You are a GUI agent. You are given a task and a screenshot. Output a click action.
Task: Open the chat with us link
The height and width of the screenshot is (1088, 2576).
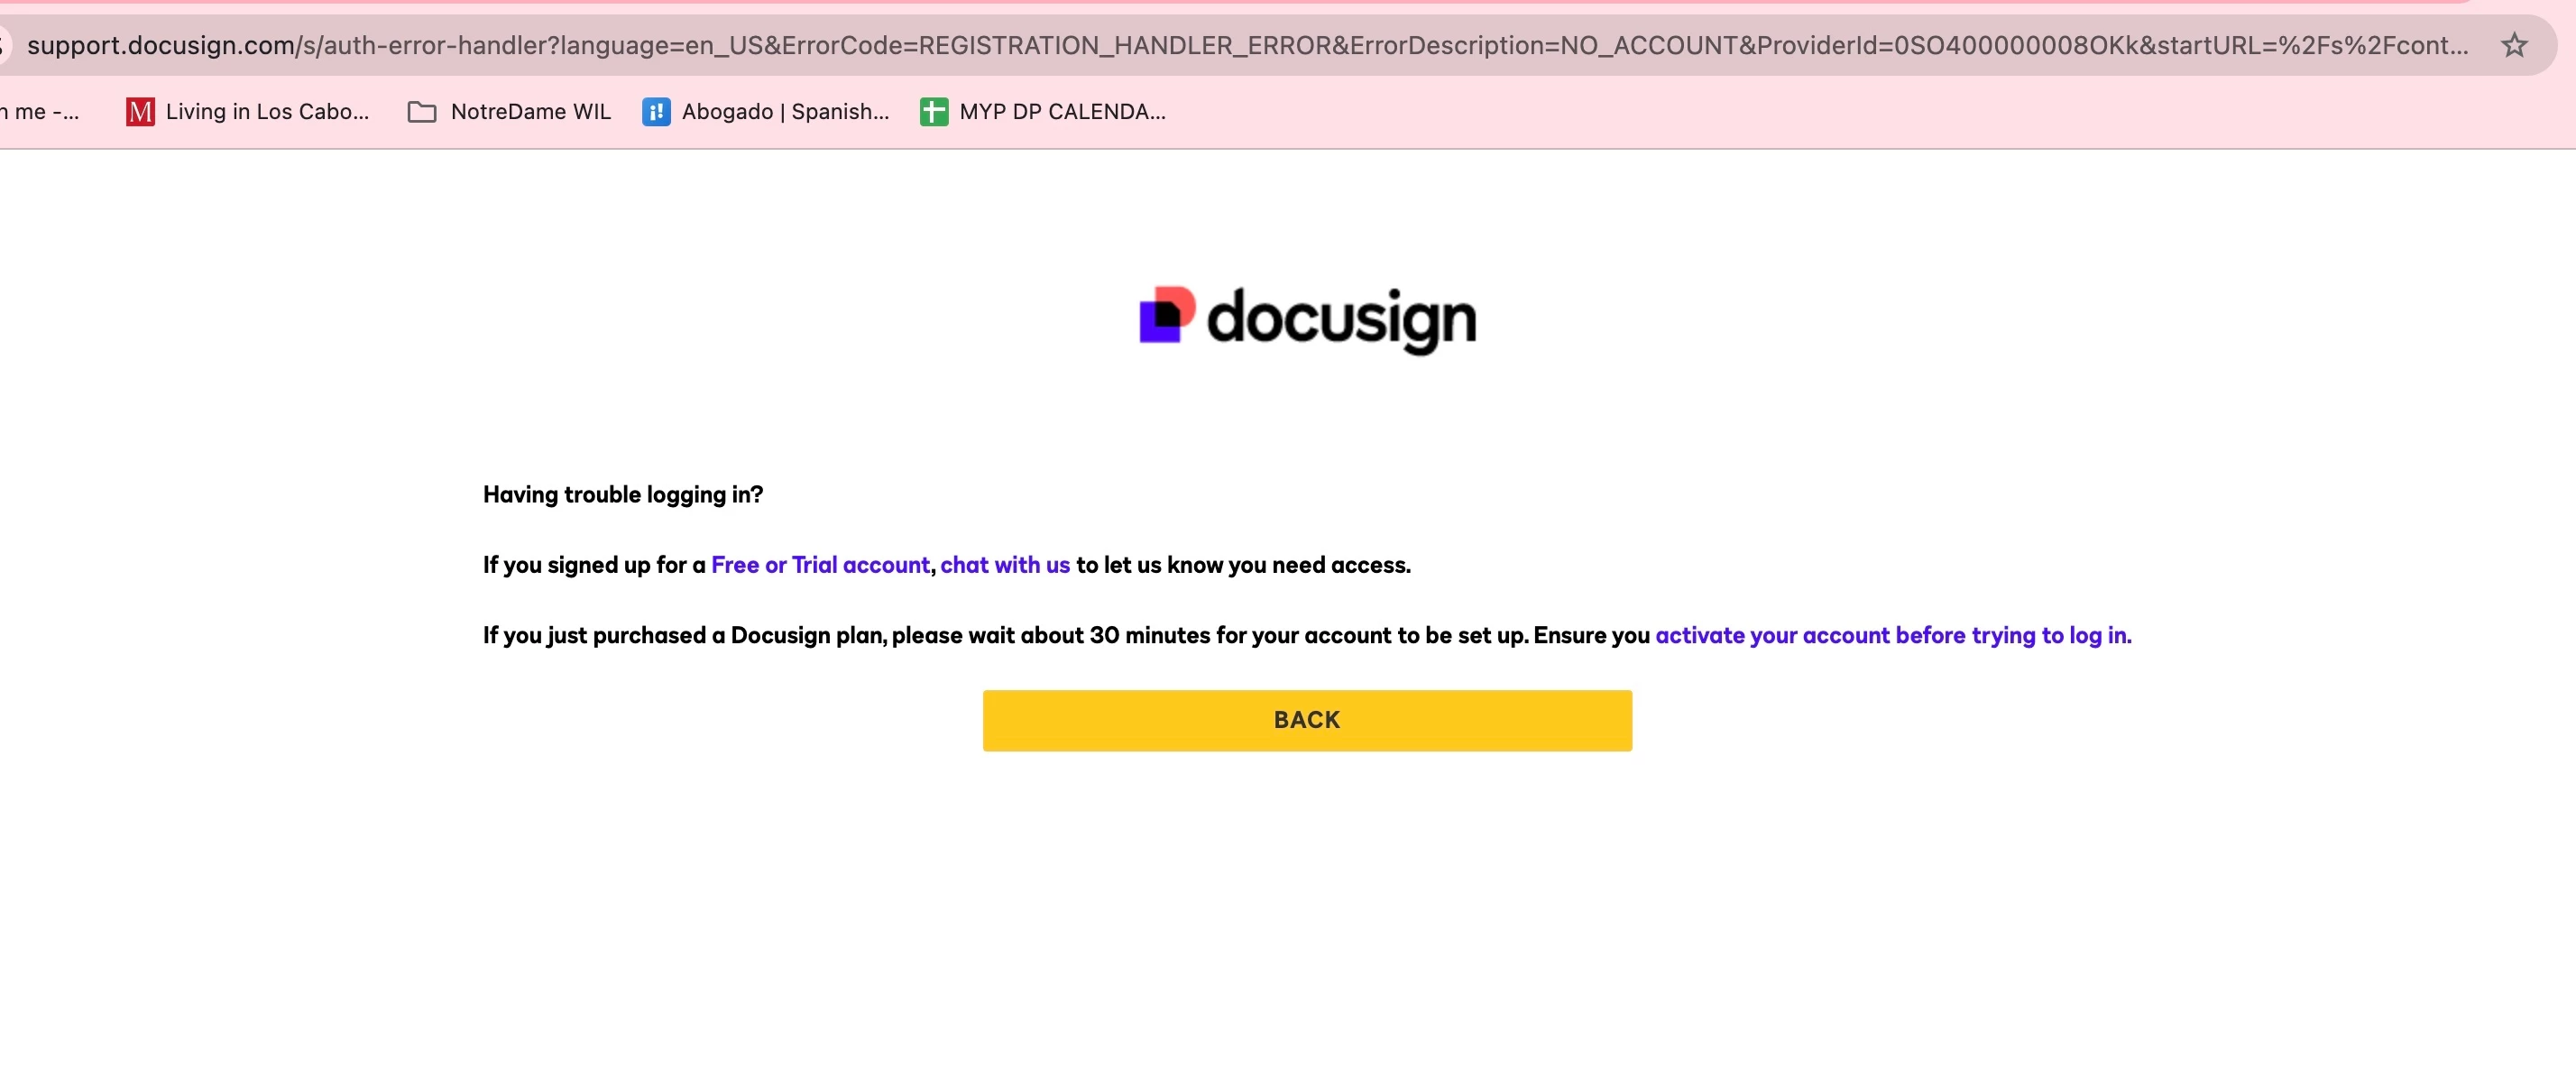click(x=1005, y=565)
